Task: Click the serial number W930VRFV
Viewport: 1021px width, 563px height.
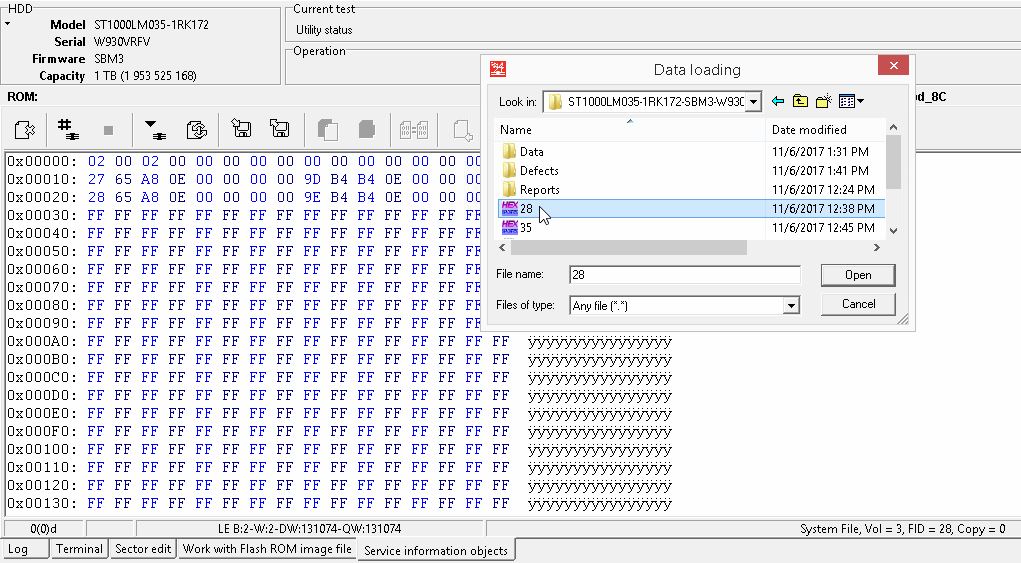Action: [122, 42]
